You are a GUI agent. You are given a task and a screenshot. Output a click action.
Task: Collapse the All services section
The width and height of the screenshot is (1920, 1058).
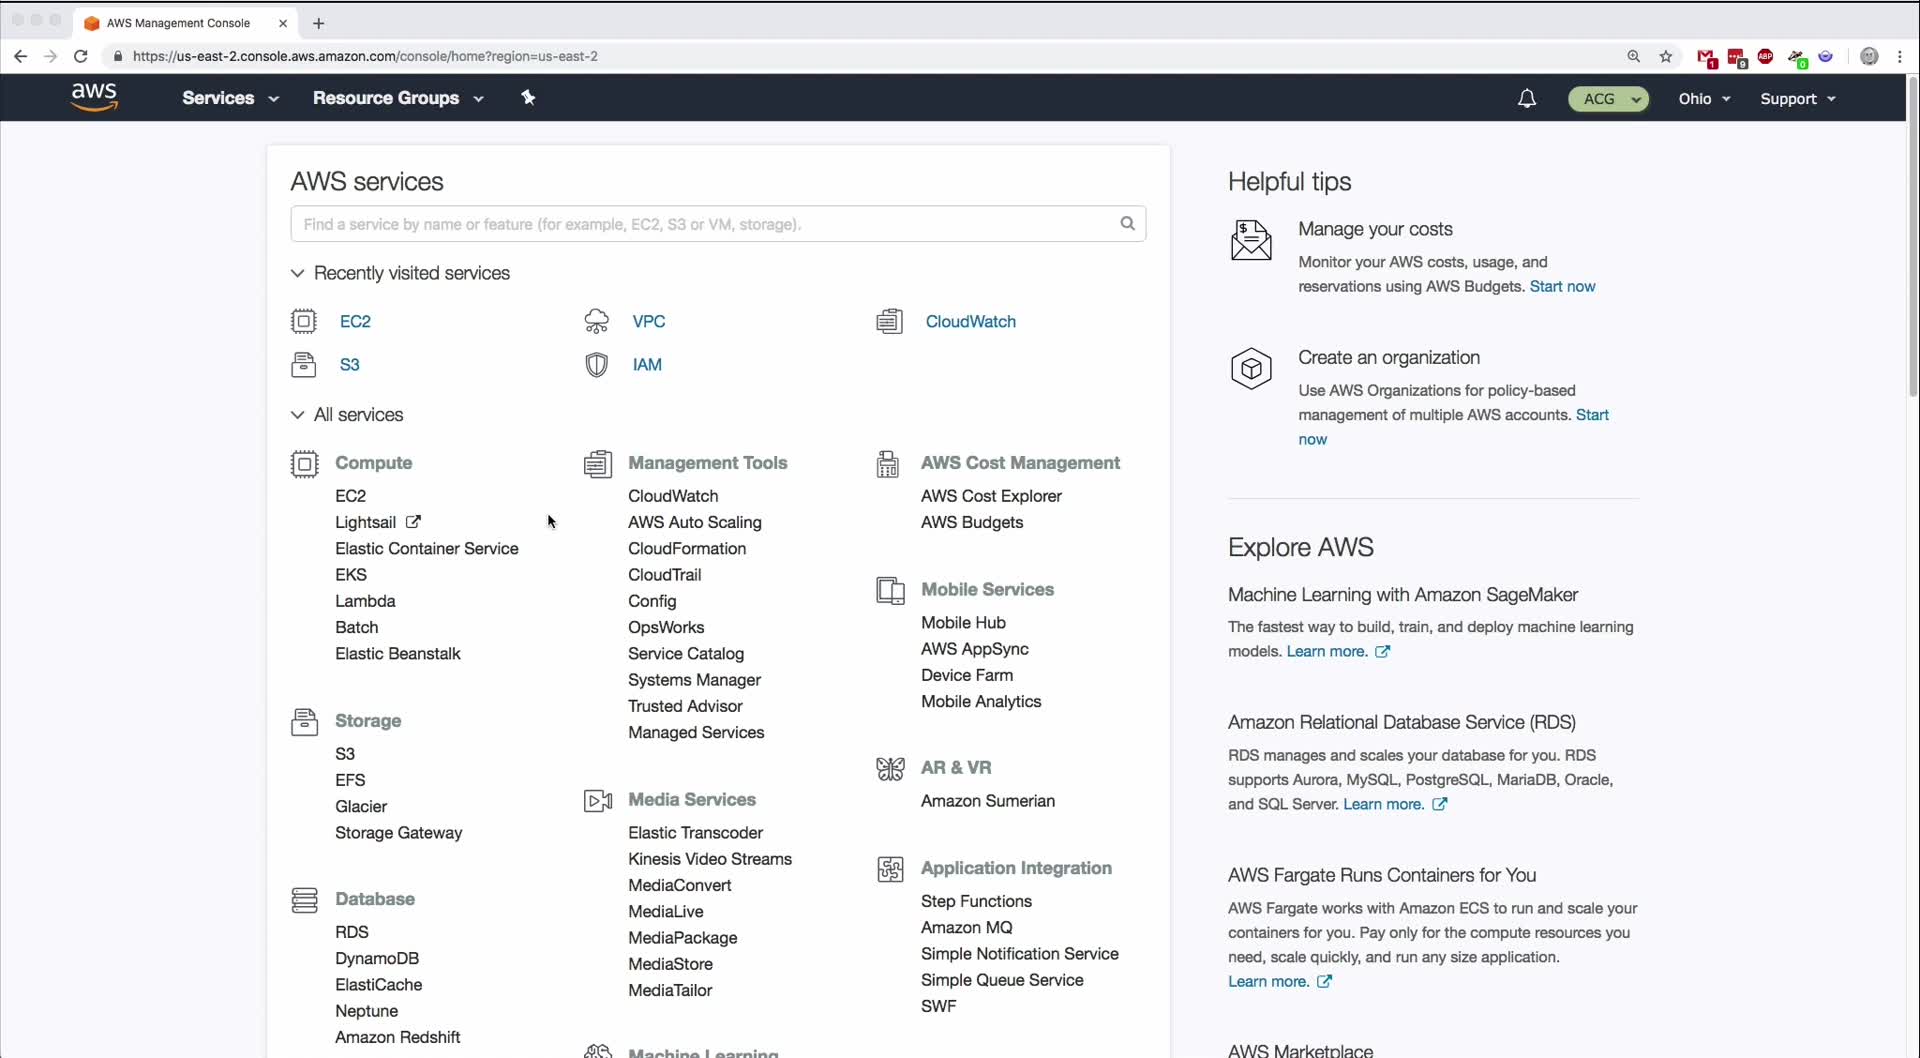click(297, 415)
